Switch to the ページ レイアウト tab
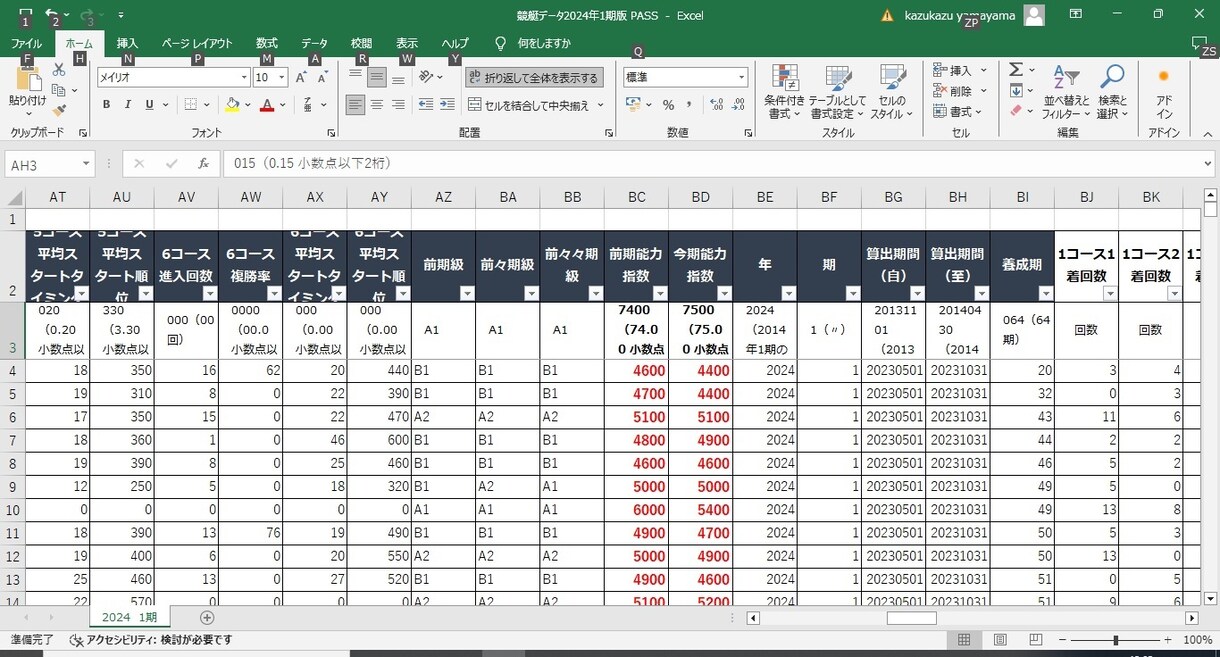Image resolution: width=1220 pixels, height=657 pixels. point(197,43)
